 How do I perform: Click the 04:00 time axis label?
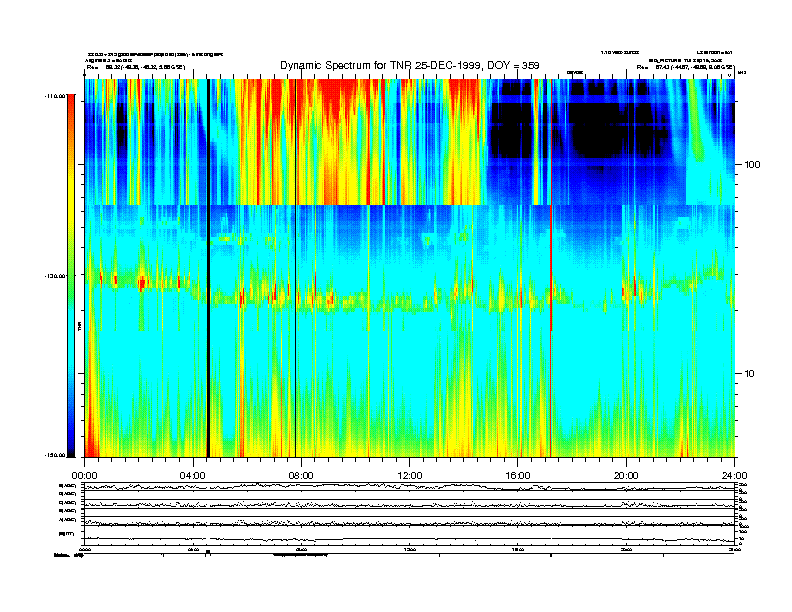(193, 476)
